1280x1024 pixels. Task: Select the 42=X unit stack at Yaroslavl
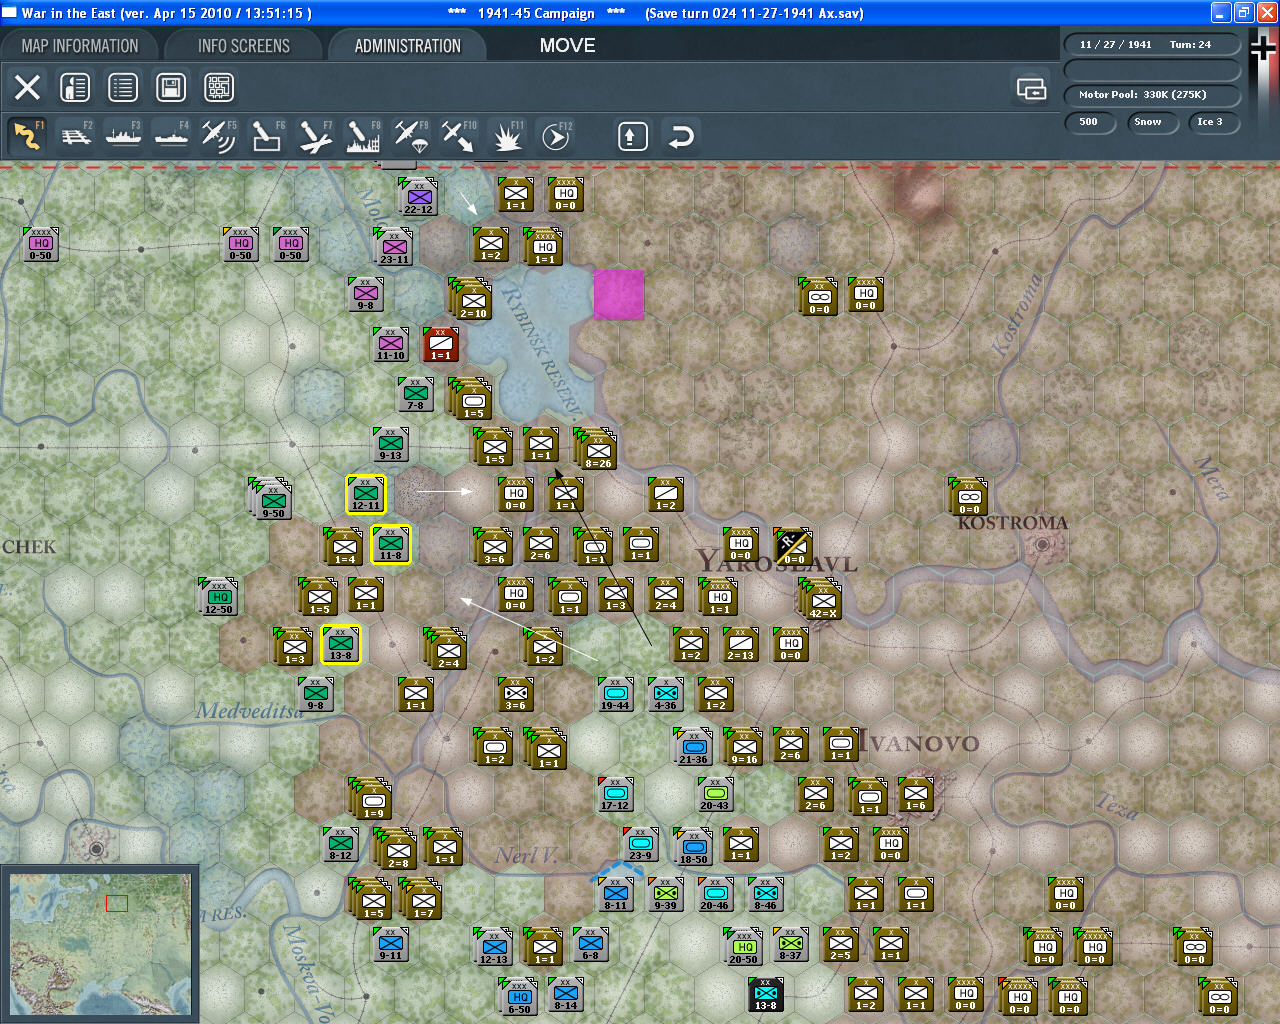821,599
